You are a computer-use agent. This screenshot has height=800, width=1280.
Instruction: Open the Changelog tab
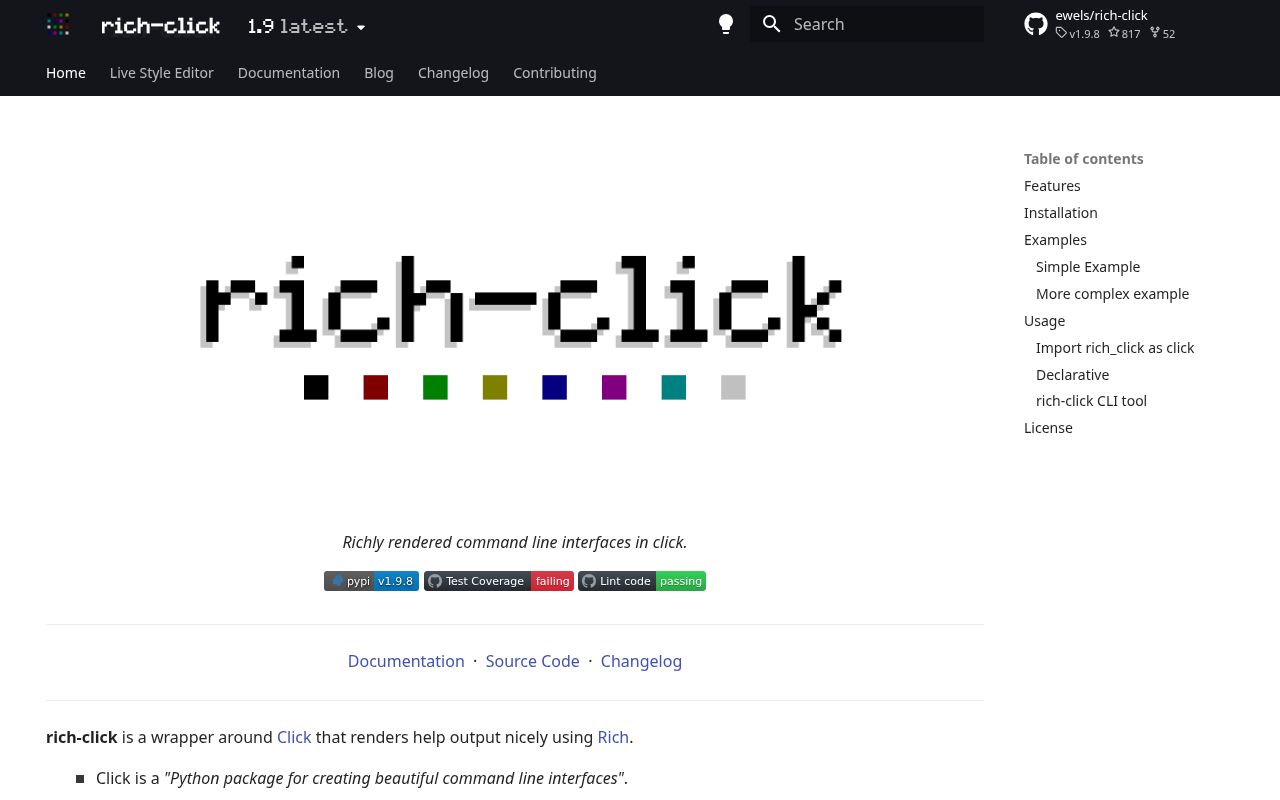[453, 73]
